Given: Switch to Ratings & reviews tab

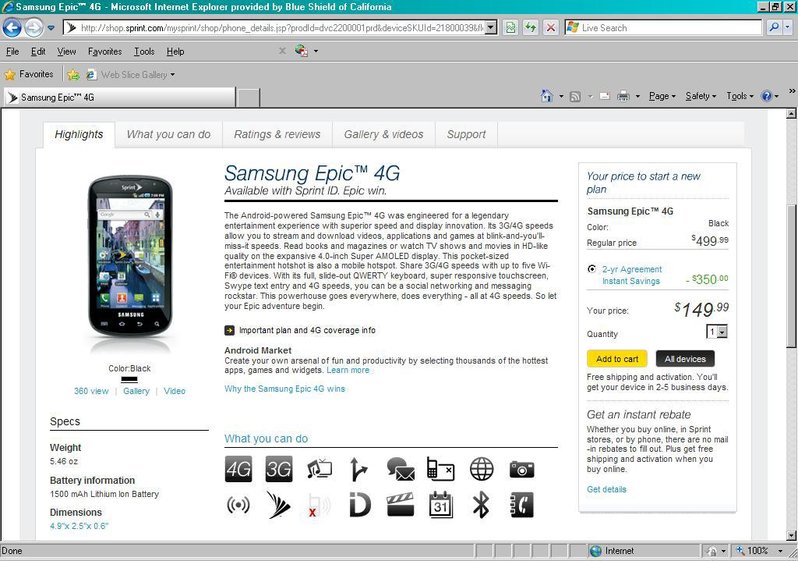Looking at the screenshot, I should pyautogui.click(x=277, y=134).
